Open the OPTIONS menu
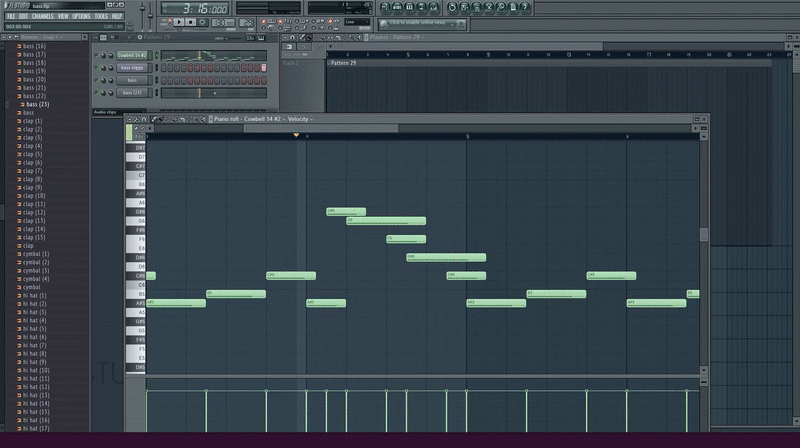Image resolution: width=800 pixels, height=448 pixels. pos(81,16)
